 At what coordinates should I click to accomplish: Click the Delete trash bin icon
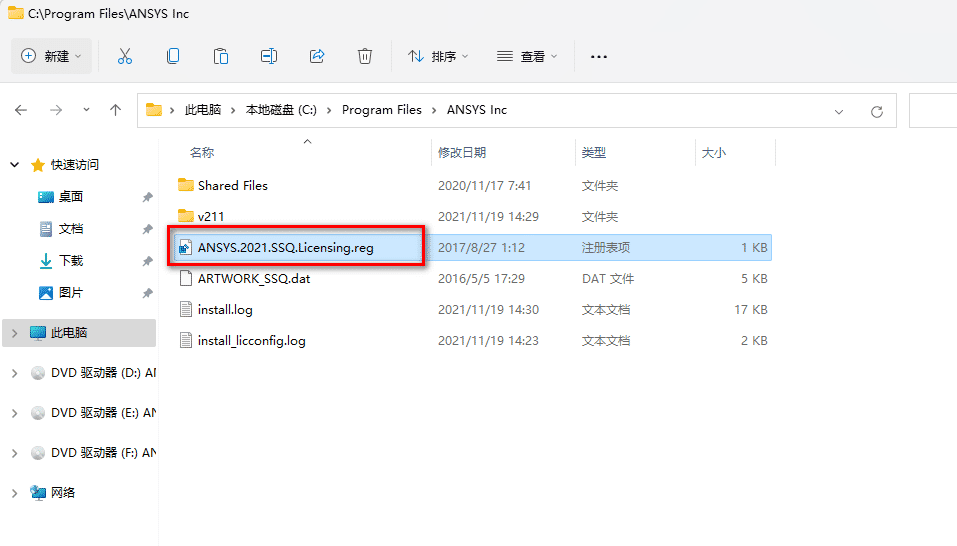click(x=365, y=57)
